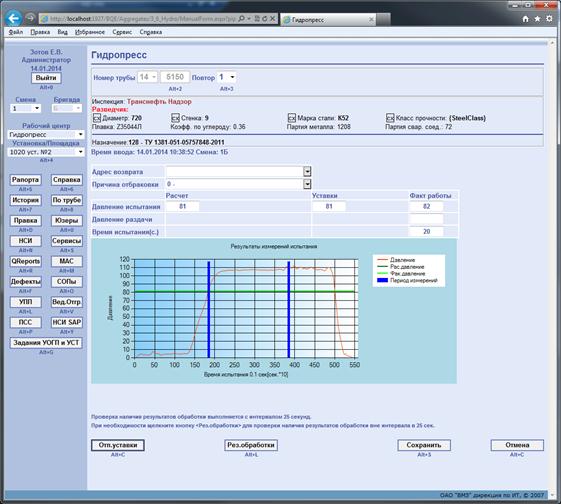Open the sidebar Справка button
Image resolution: width=561 pixels, height=504 pixels.
(67, 180)
